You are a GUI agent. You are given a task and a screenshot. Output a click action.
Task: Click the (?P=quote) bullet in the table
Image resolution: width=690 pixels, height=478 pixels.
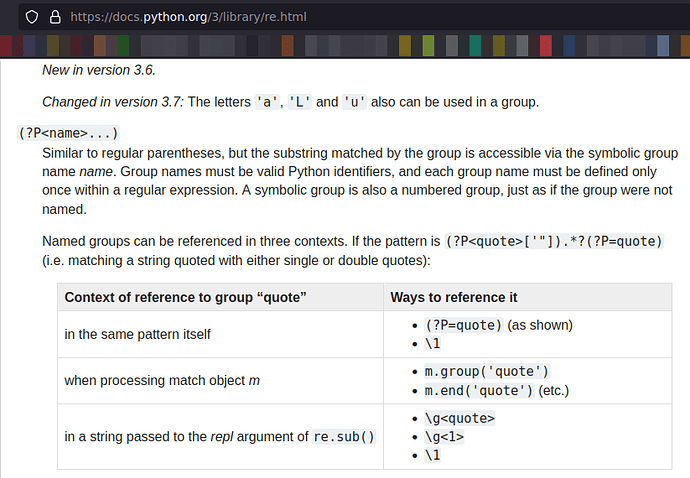[x=463, y=325]
